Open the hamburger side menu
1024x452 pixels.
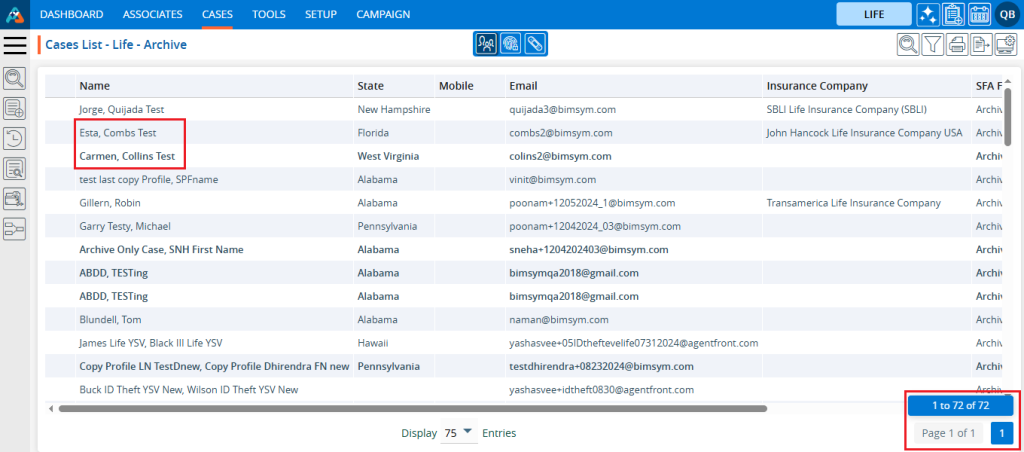(x=15, y=45)
